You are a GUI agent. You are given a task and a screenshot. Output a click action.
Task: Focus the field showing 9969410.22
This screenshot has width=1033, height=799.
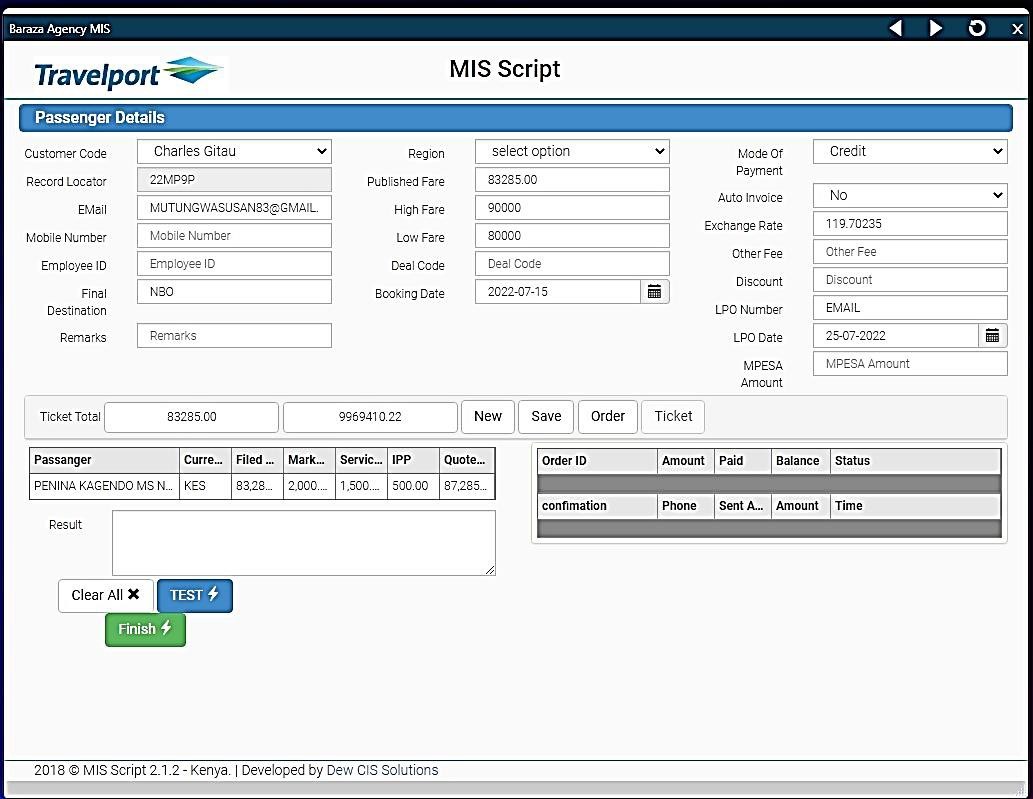click(x=370, y=417)
